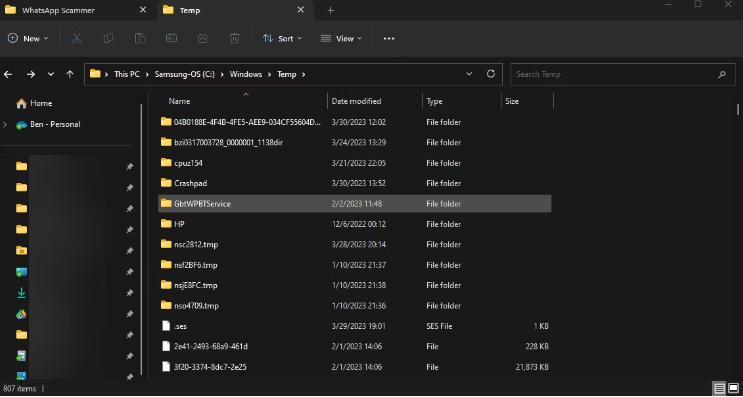Click OneDrive cloud icon Ben - Personal
The height and width of the screenshot is (397, 743).
coord(21,125)
